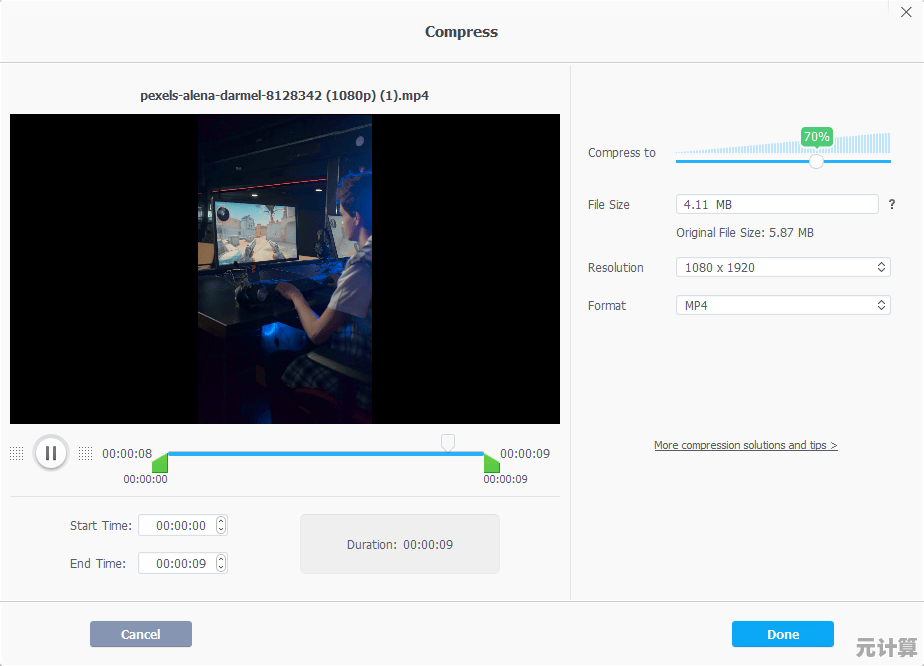Click the dotted icon left of pause
Viewport: 924px width, 666px height.
pos(17,454)
